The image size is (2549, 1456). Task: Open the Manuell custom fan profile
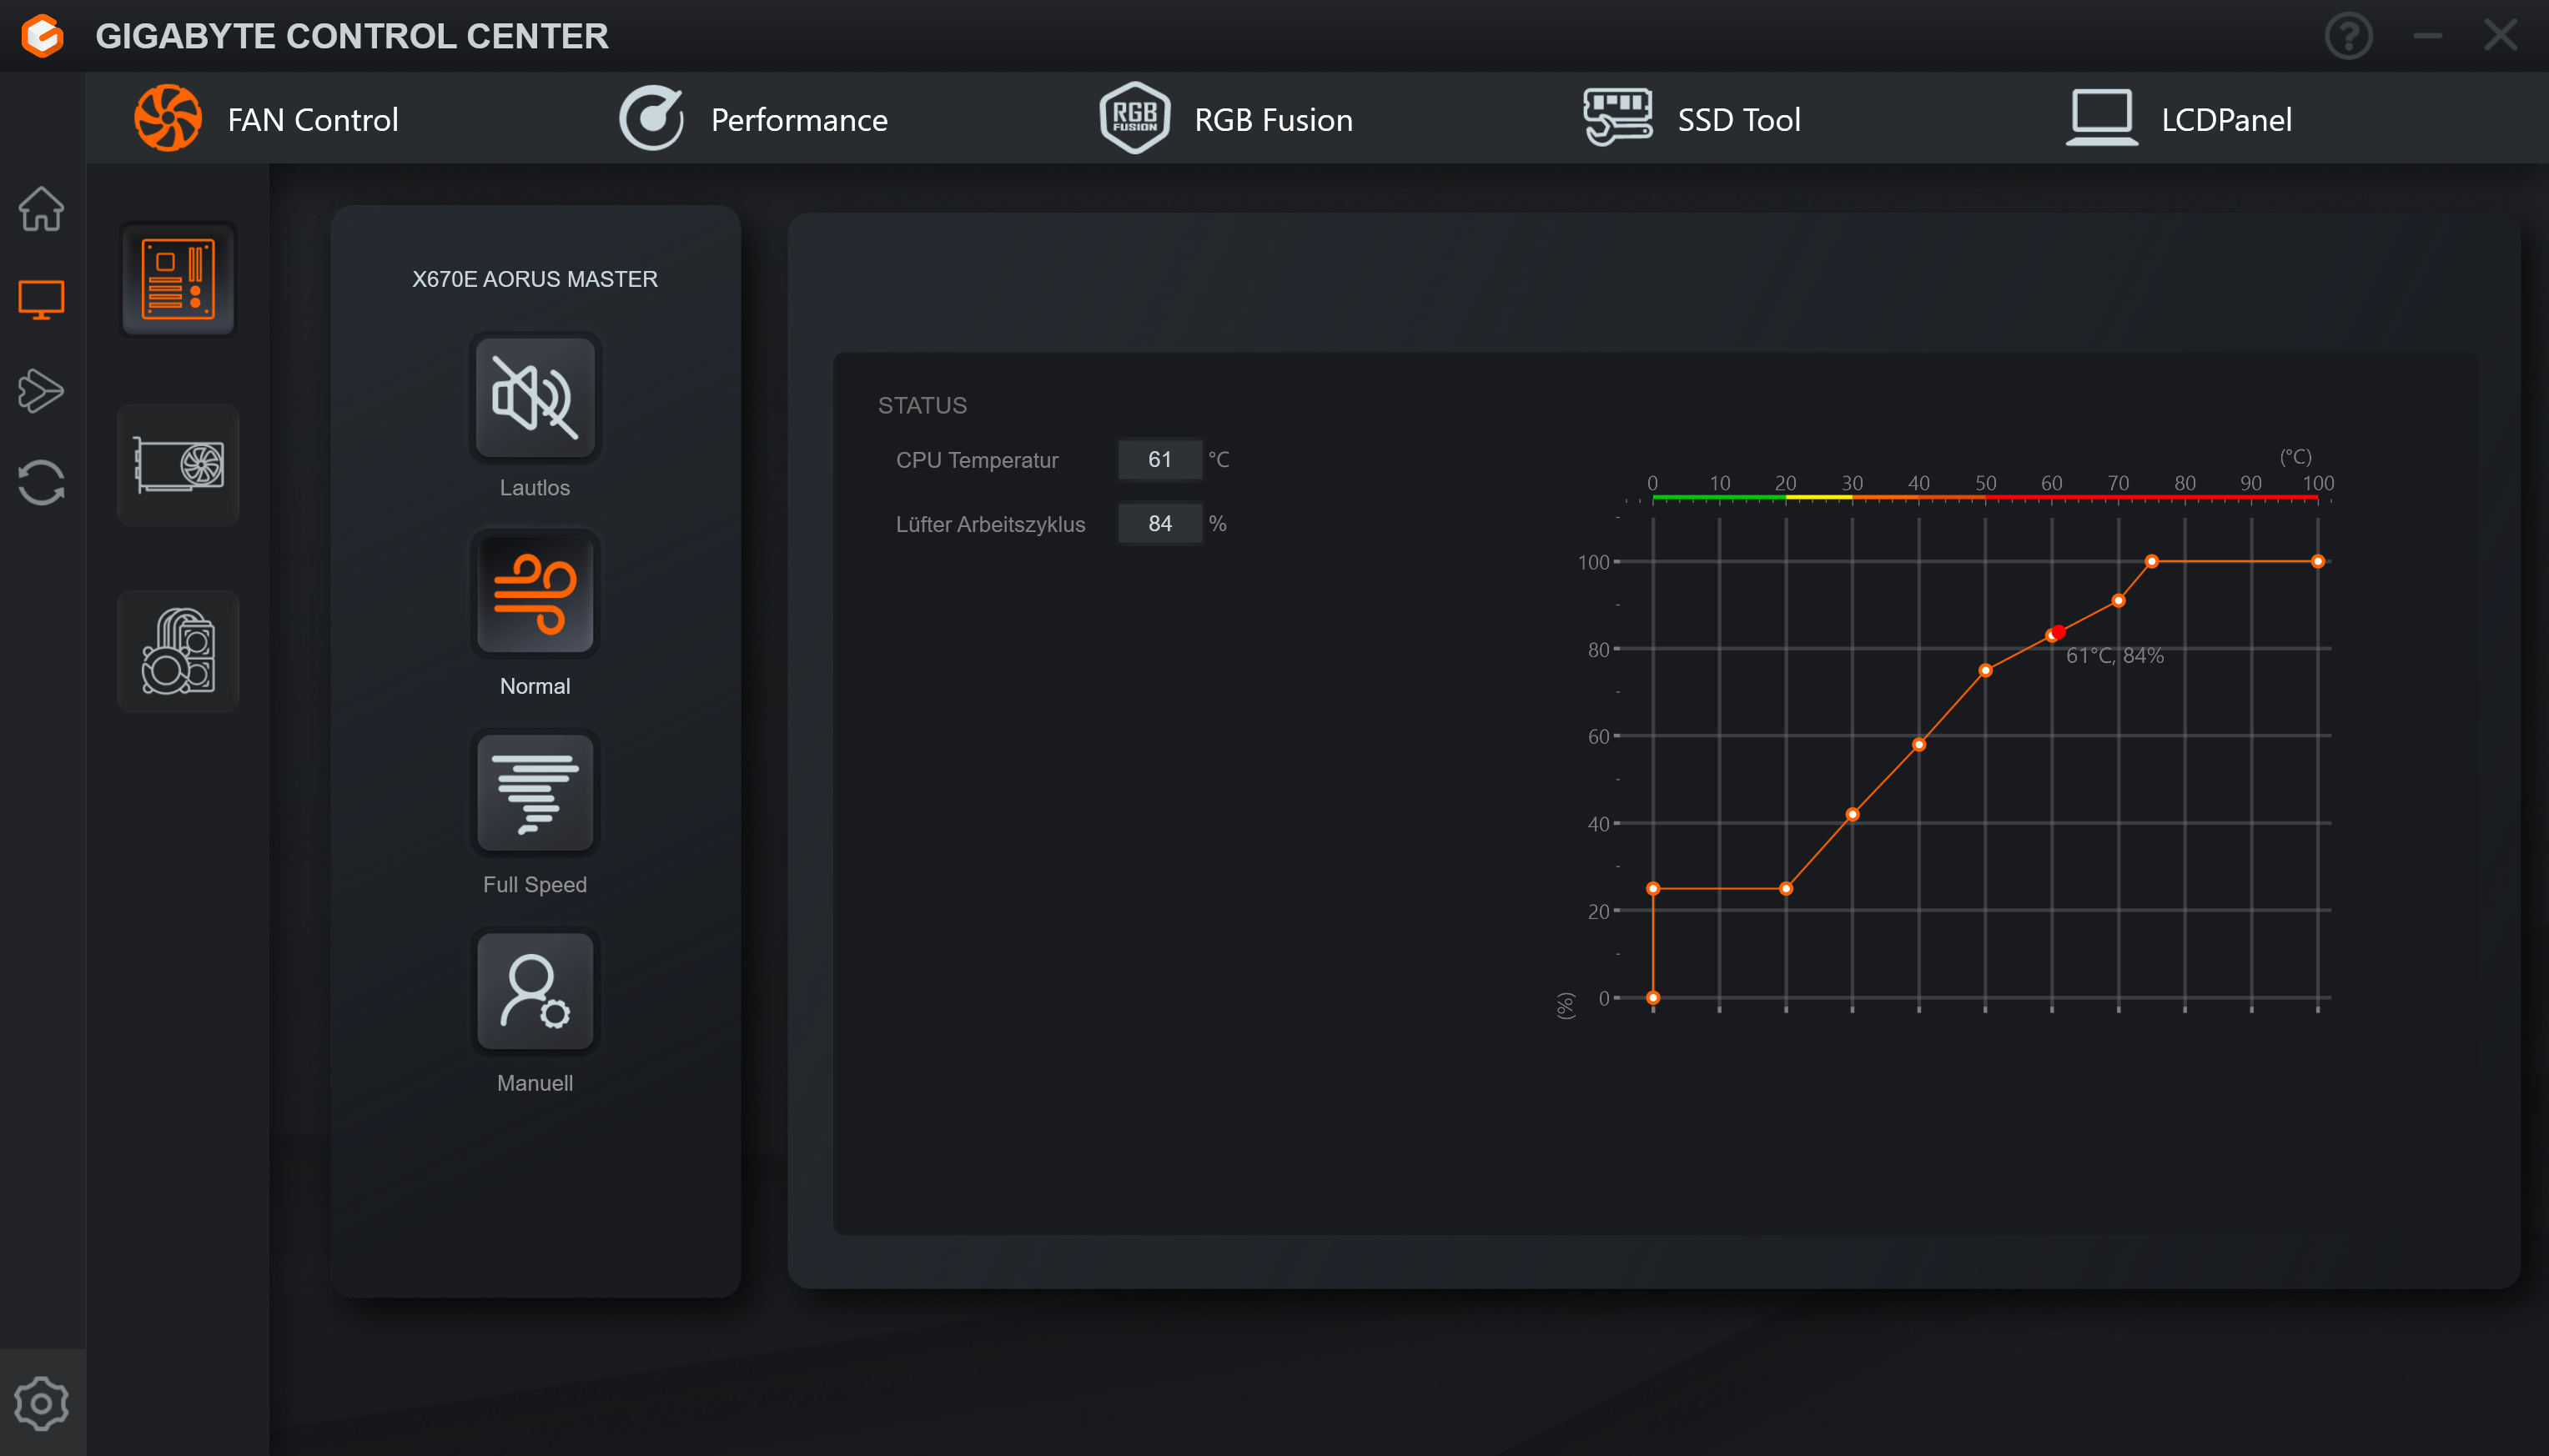[x=535, y=991]
